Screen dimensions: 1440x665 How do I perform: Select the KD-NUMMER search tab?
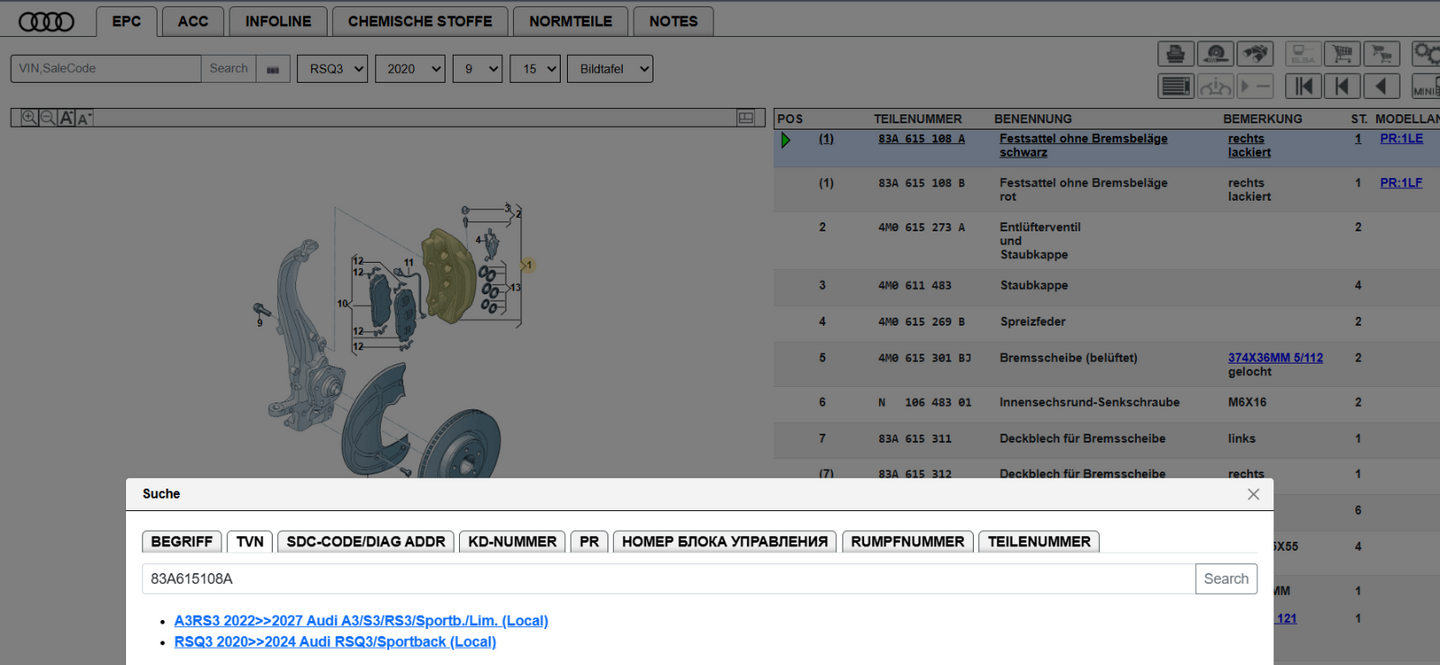pos(512,541)
